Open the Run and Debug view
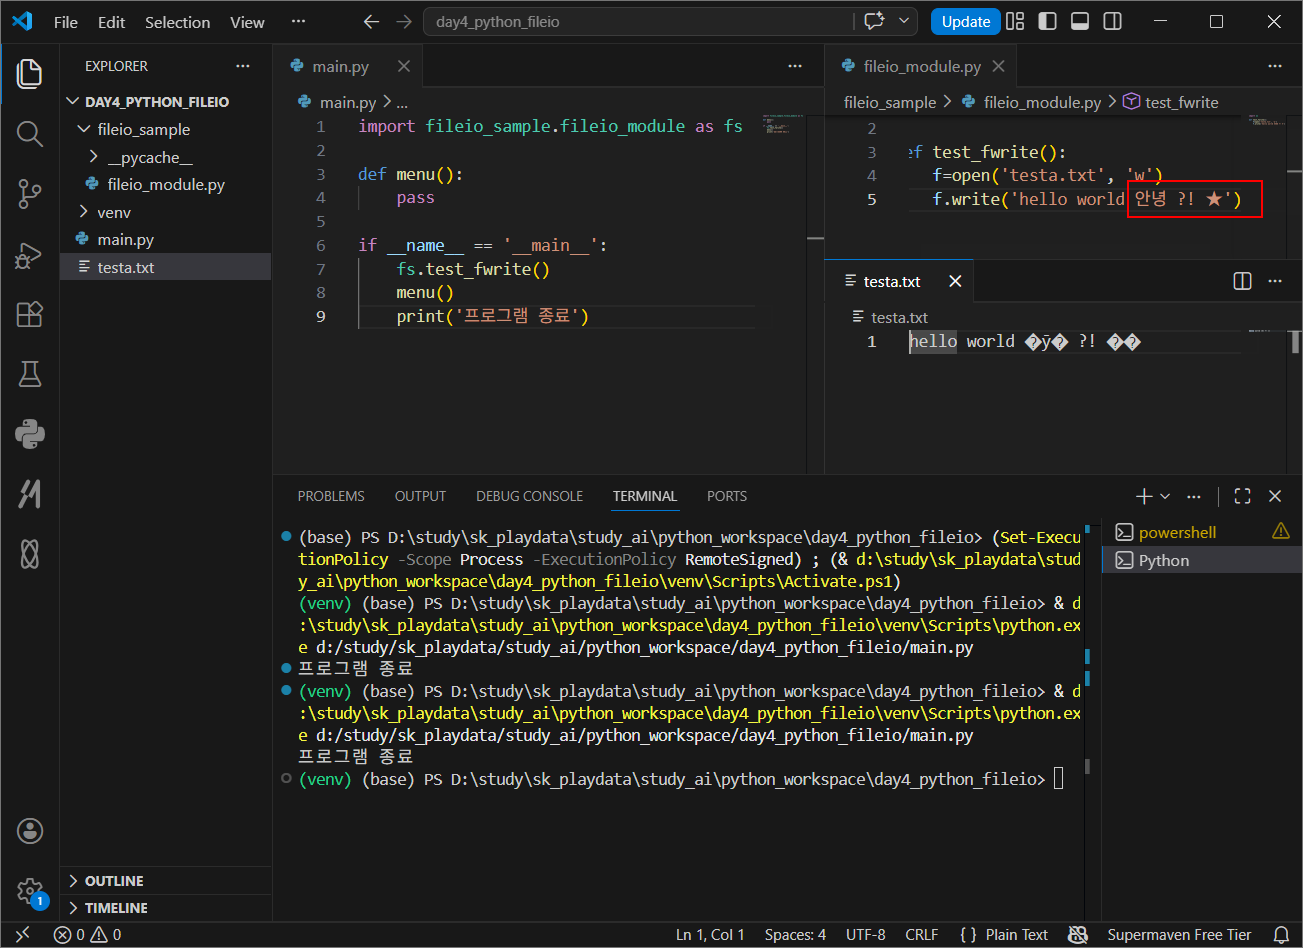 pyautogui.click(x=30, y=254)
